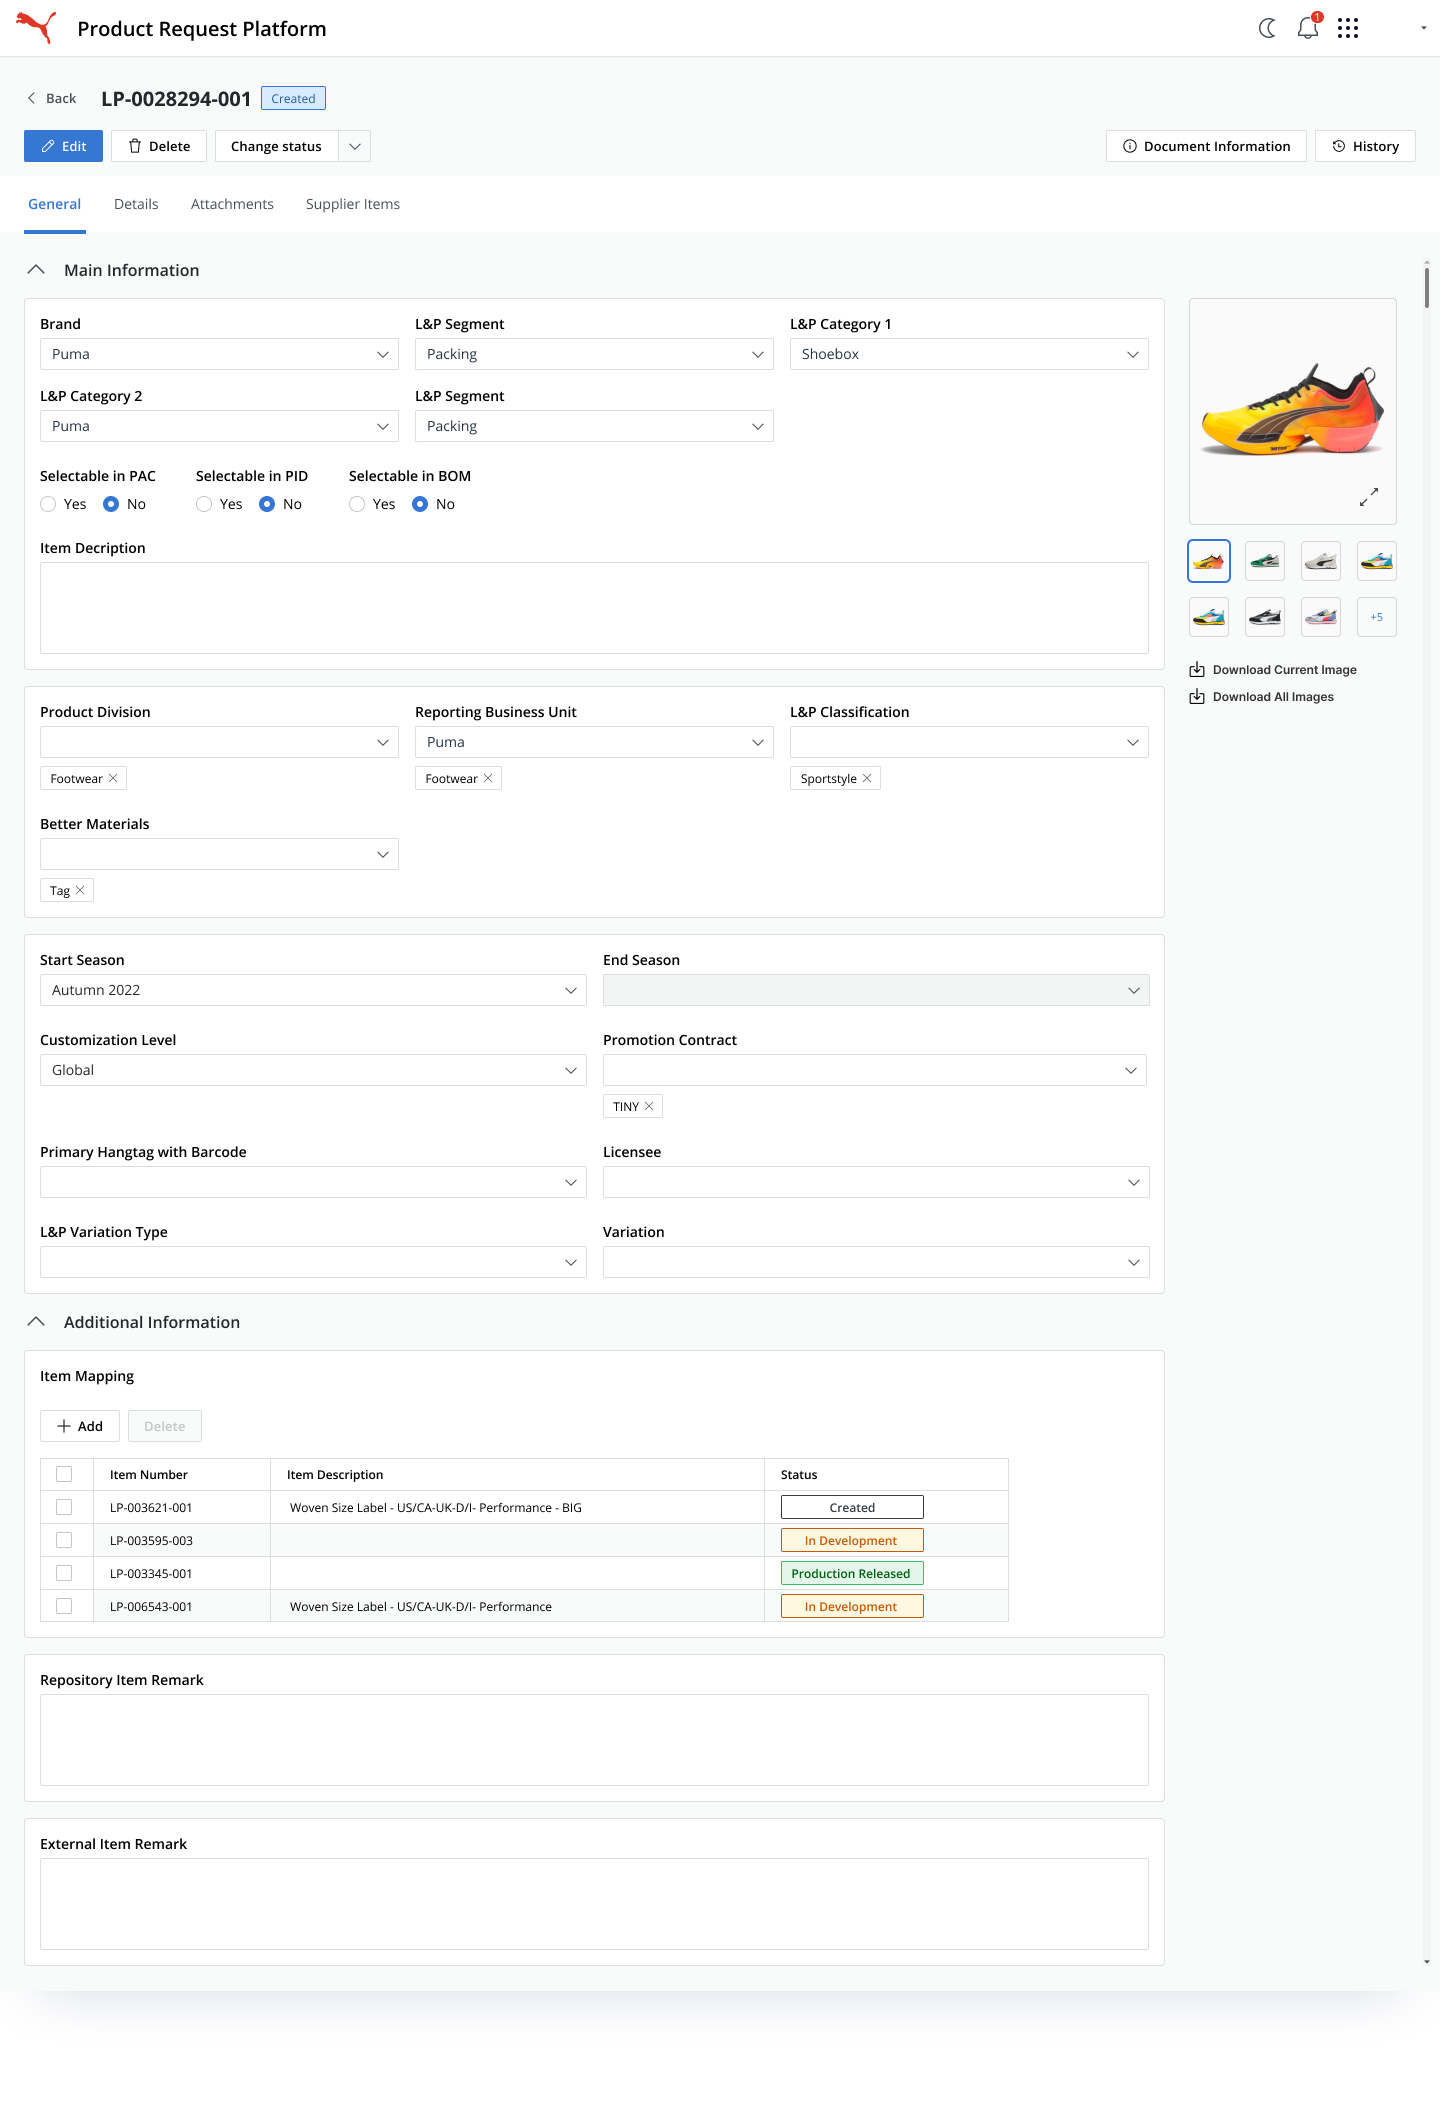Image resolution: width=1440 pixels, height=2101 pixels.
Task: Open the Change status dropdown arrow
Action: tap(355, 146)
